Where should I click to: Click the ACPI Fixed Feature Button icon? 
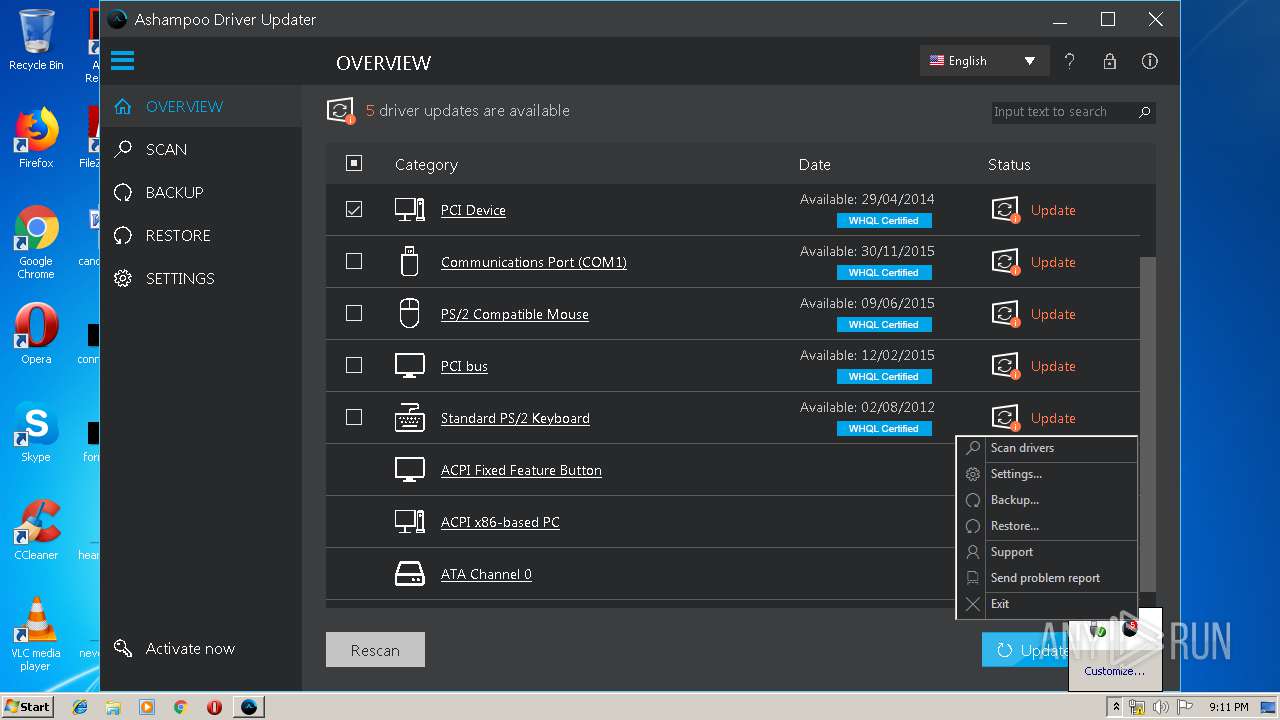coord(409,470)
